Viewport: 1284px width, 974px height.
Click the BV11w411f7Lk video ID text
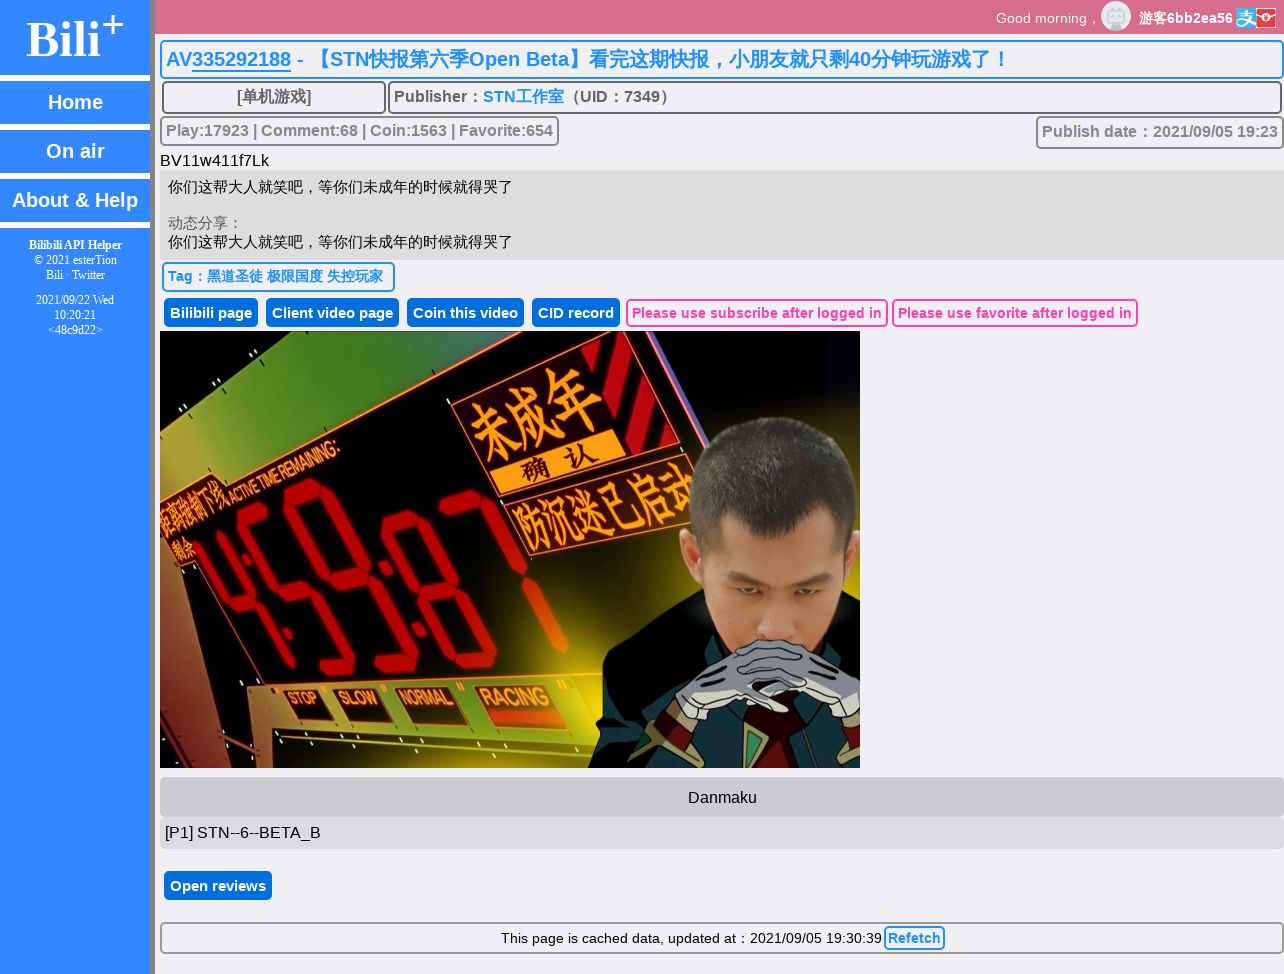coord(215,160)
